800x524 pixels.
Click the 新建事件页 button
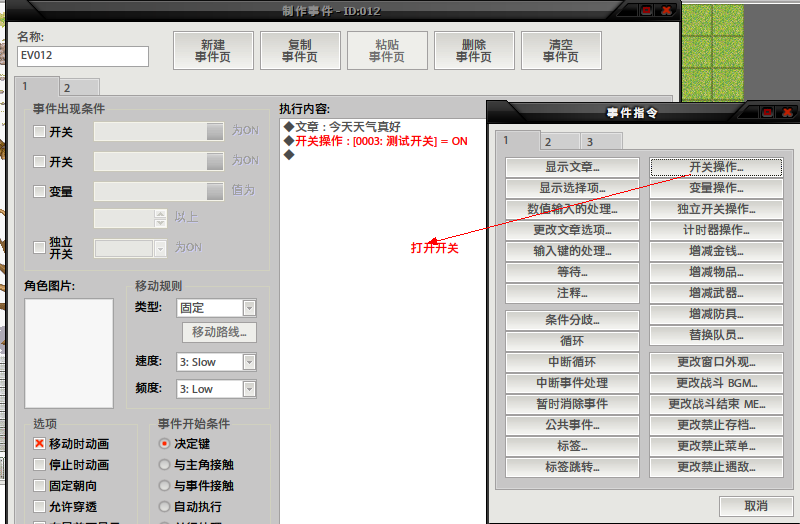[213, 51]
